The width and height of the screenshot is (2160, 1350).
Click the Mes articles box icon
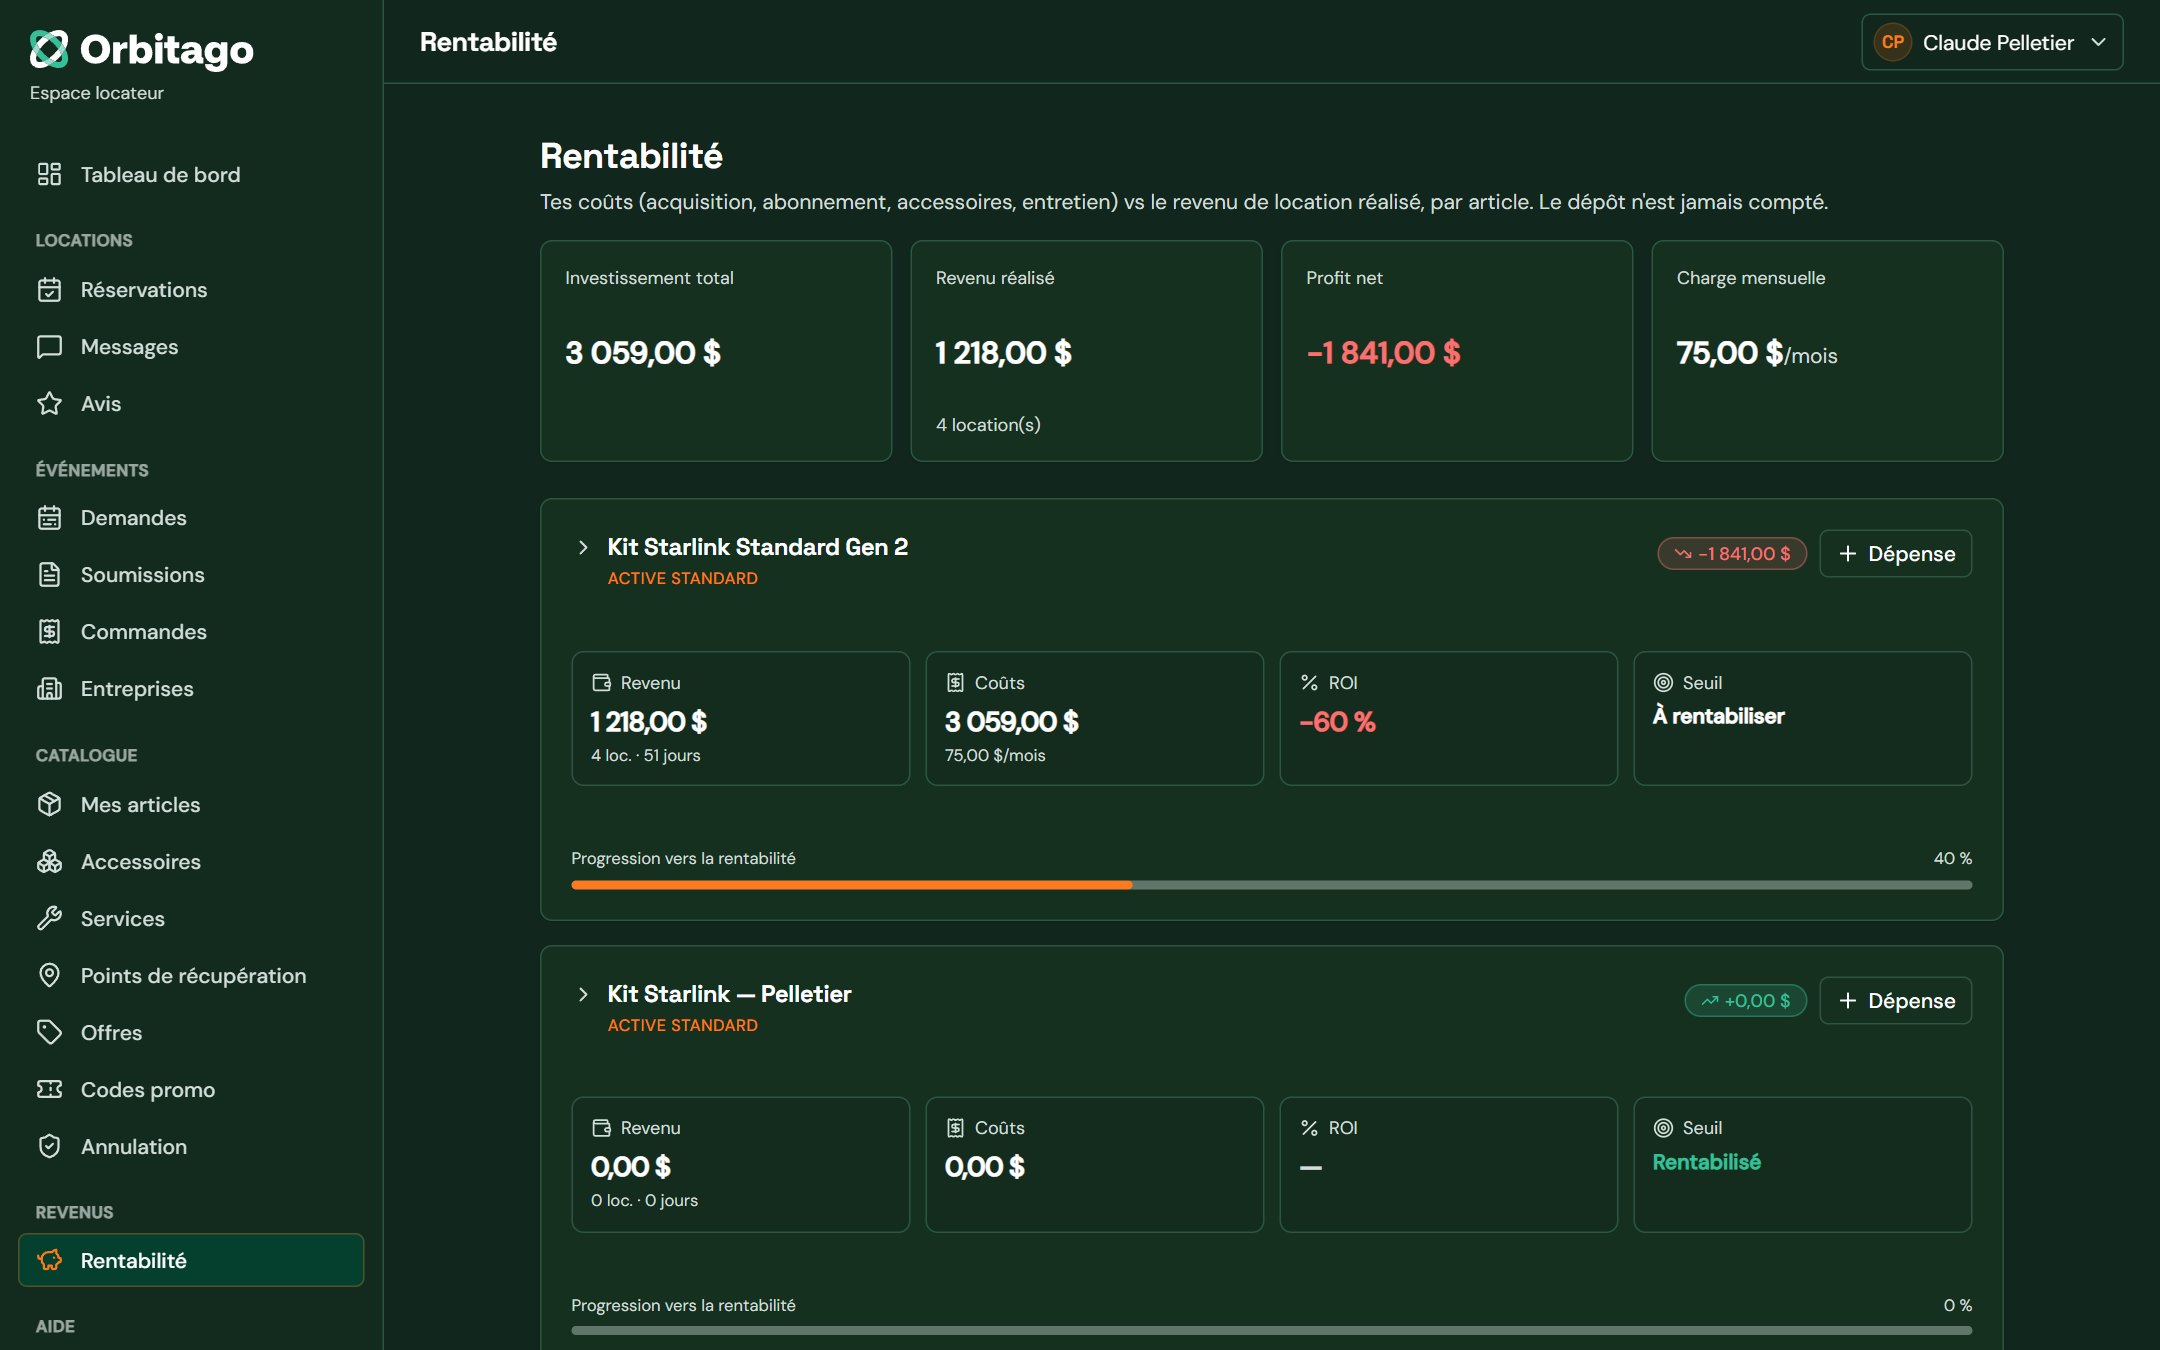pos(49,805)
